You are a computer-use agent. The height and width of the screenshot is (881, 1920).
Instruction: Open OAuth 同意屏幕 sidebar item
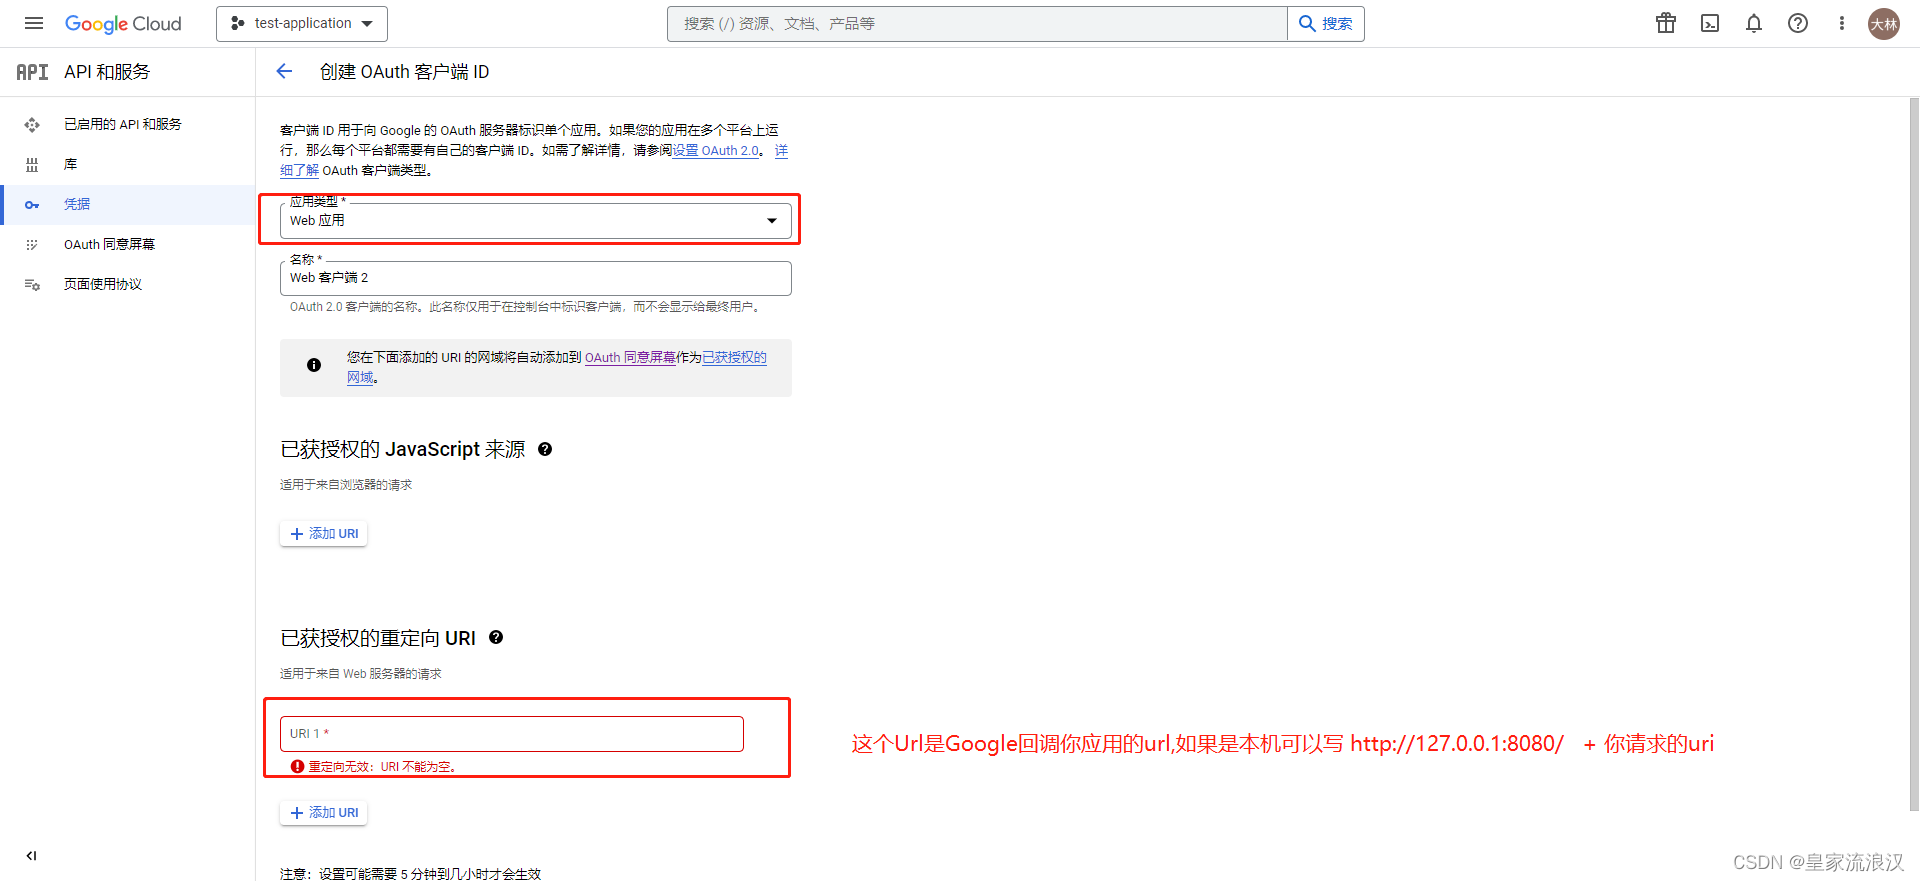(109, 244)
